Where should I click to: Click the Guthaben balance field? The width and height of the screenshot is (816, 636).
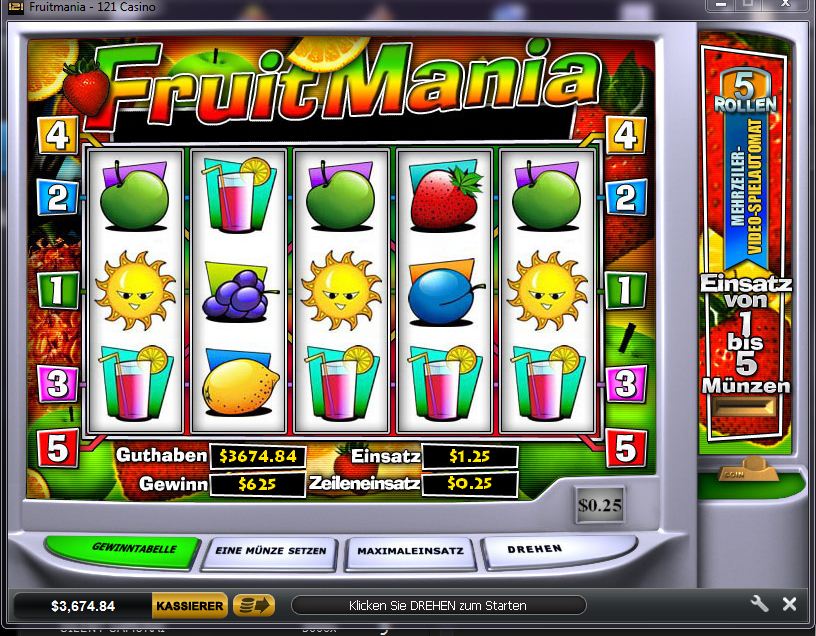click(258, 456)
